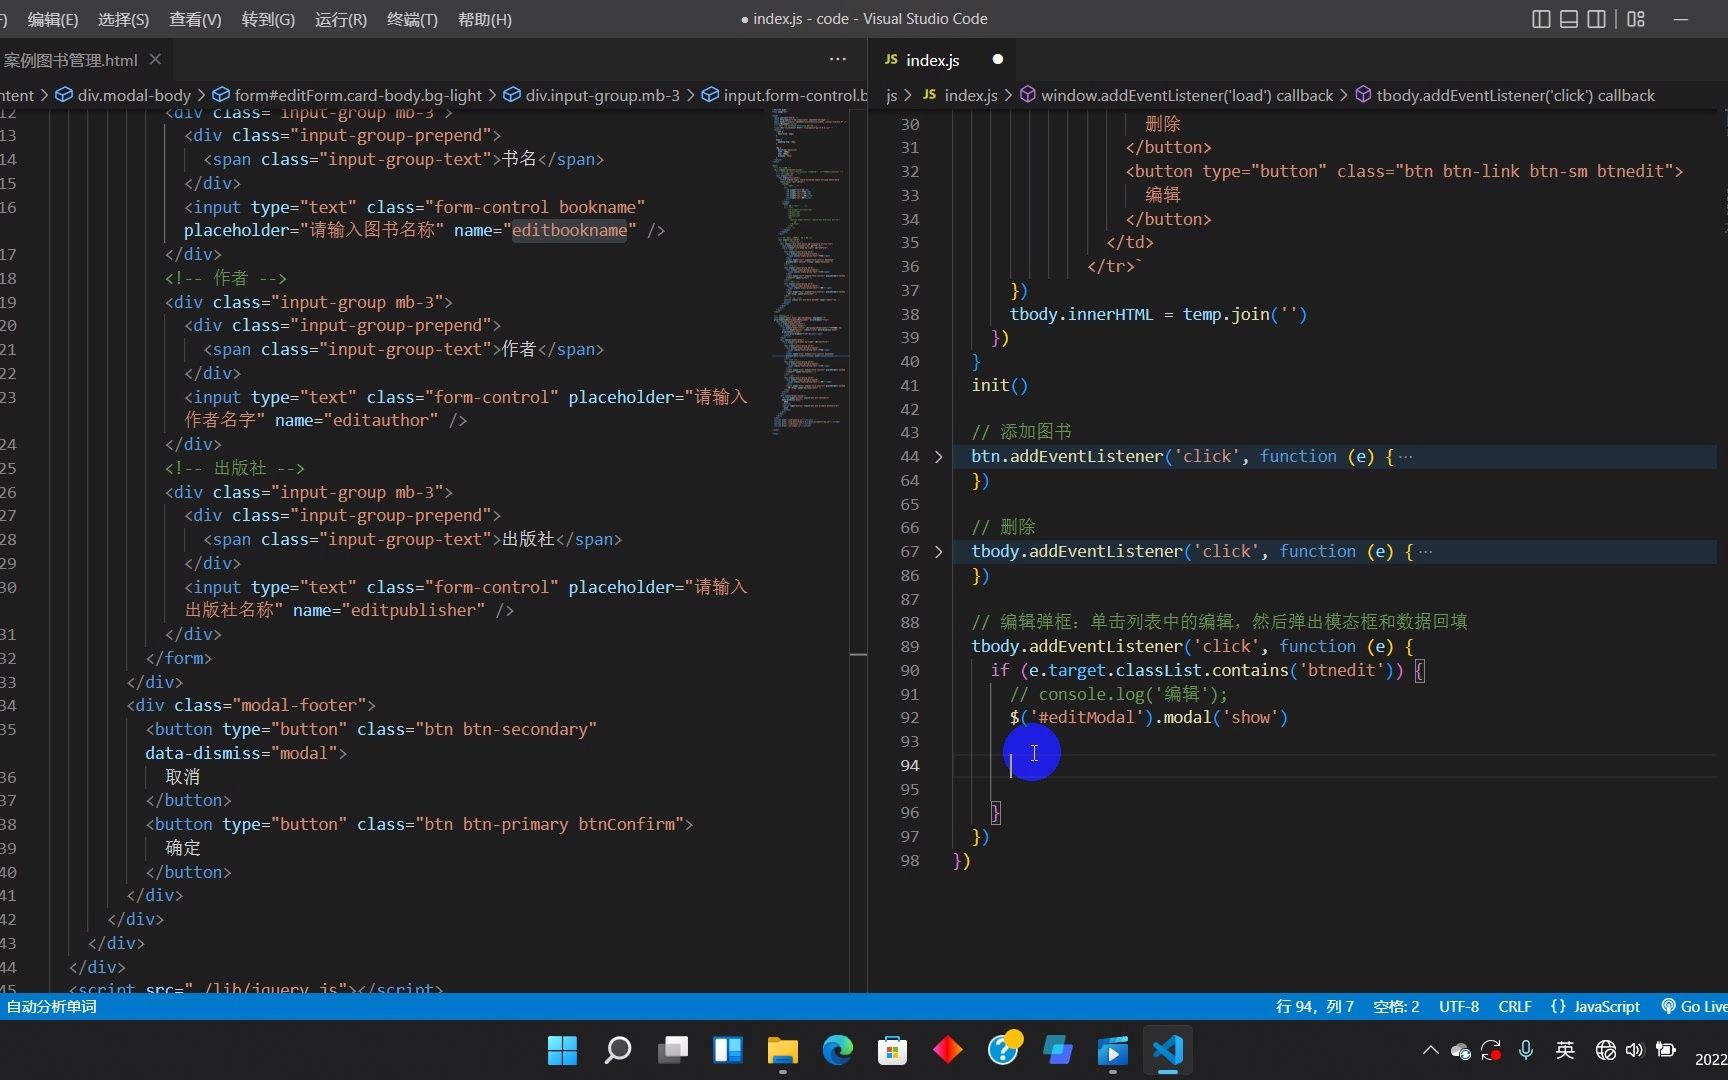1728x1080 pixels.
Task: Switch to the 案例图书管理.html tab
Action: pos(70,60)
